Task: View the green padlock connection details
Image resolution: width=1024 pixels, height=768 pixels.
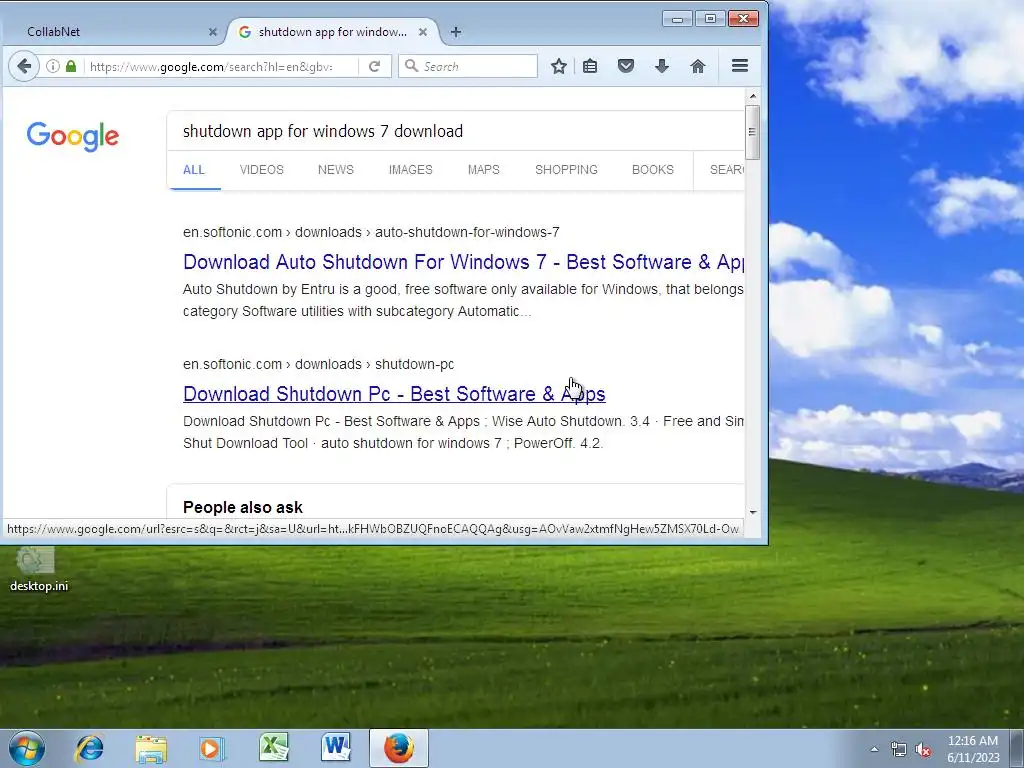Action: [71, 66]
